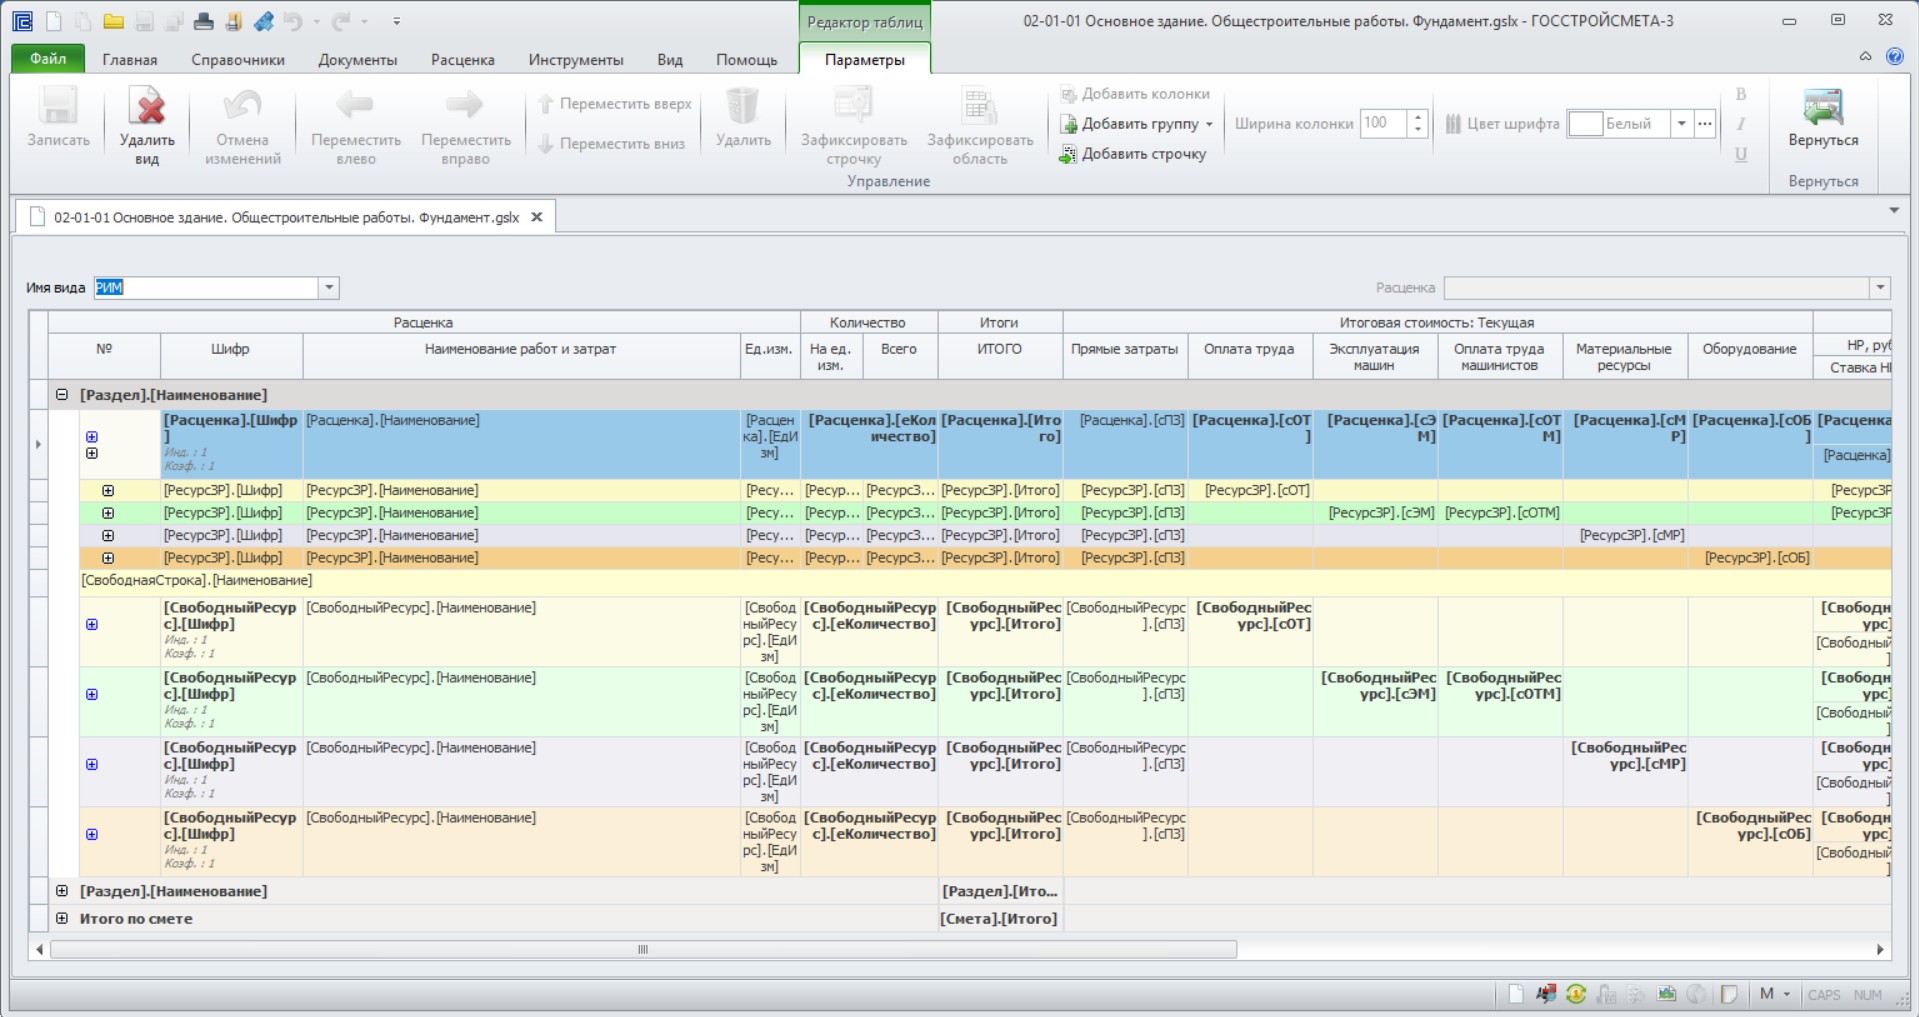The width and height of the screenshot is (1919, 1017).
Task: Open the Справочники menu tab
Action: [238, 60]
